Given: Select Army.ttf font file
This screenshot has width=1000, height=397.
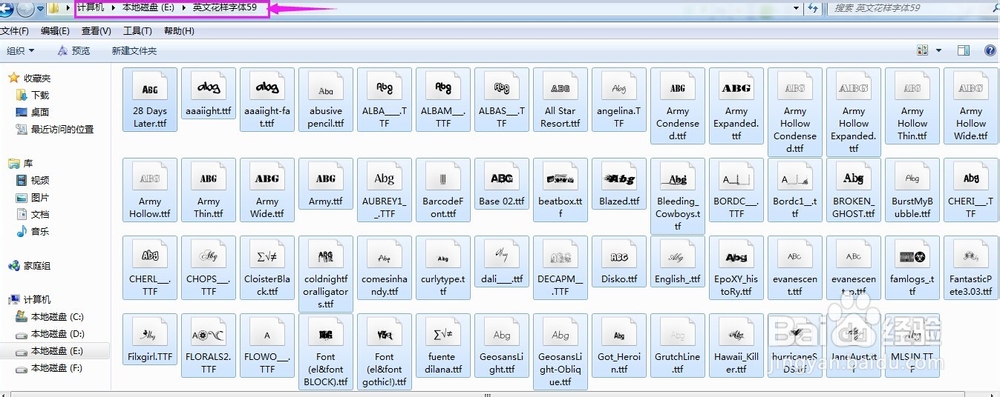Looking at the screenshot, I should click(325, 184).
